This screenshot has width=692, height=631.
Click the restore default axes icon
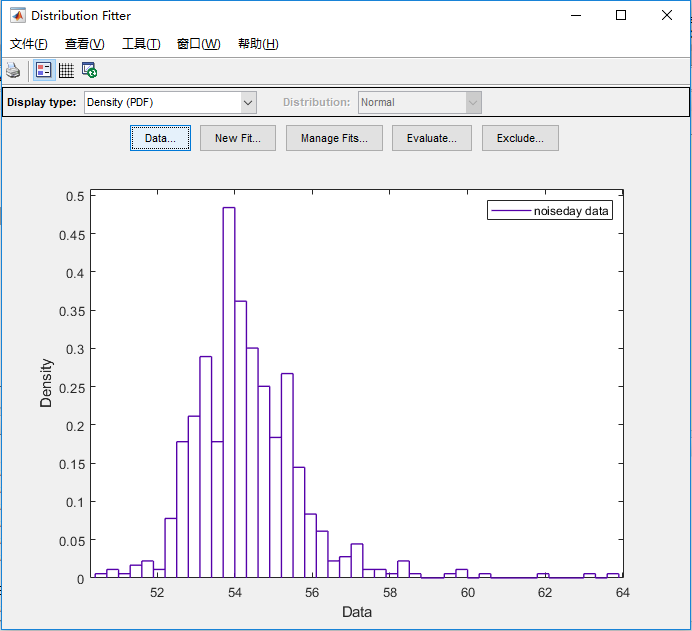tap(90, 70)
